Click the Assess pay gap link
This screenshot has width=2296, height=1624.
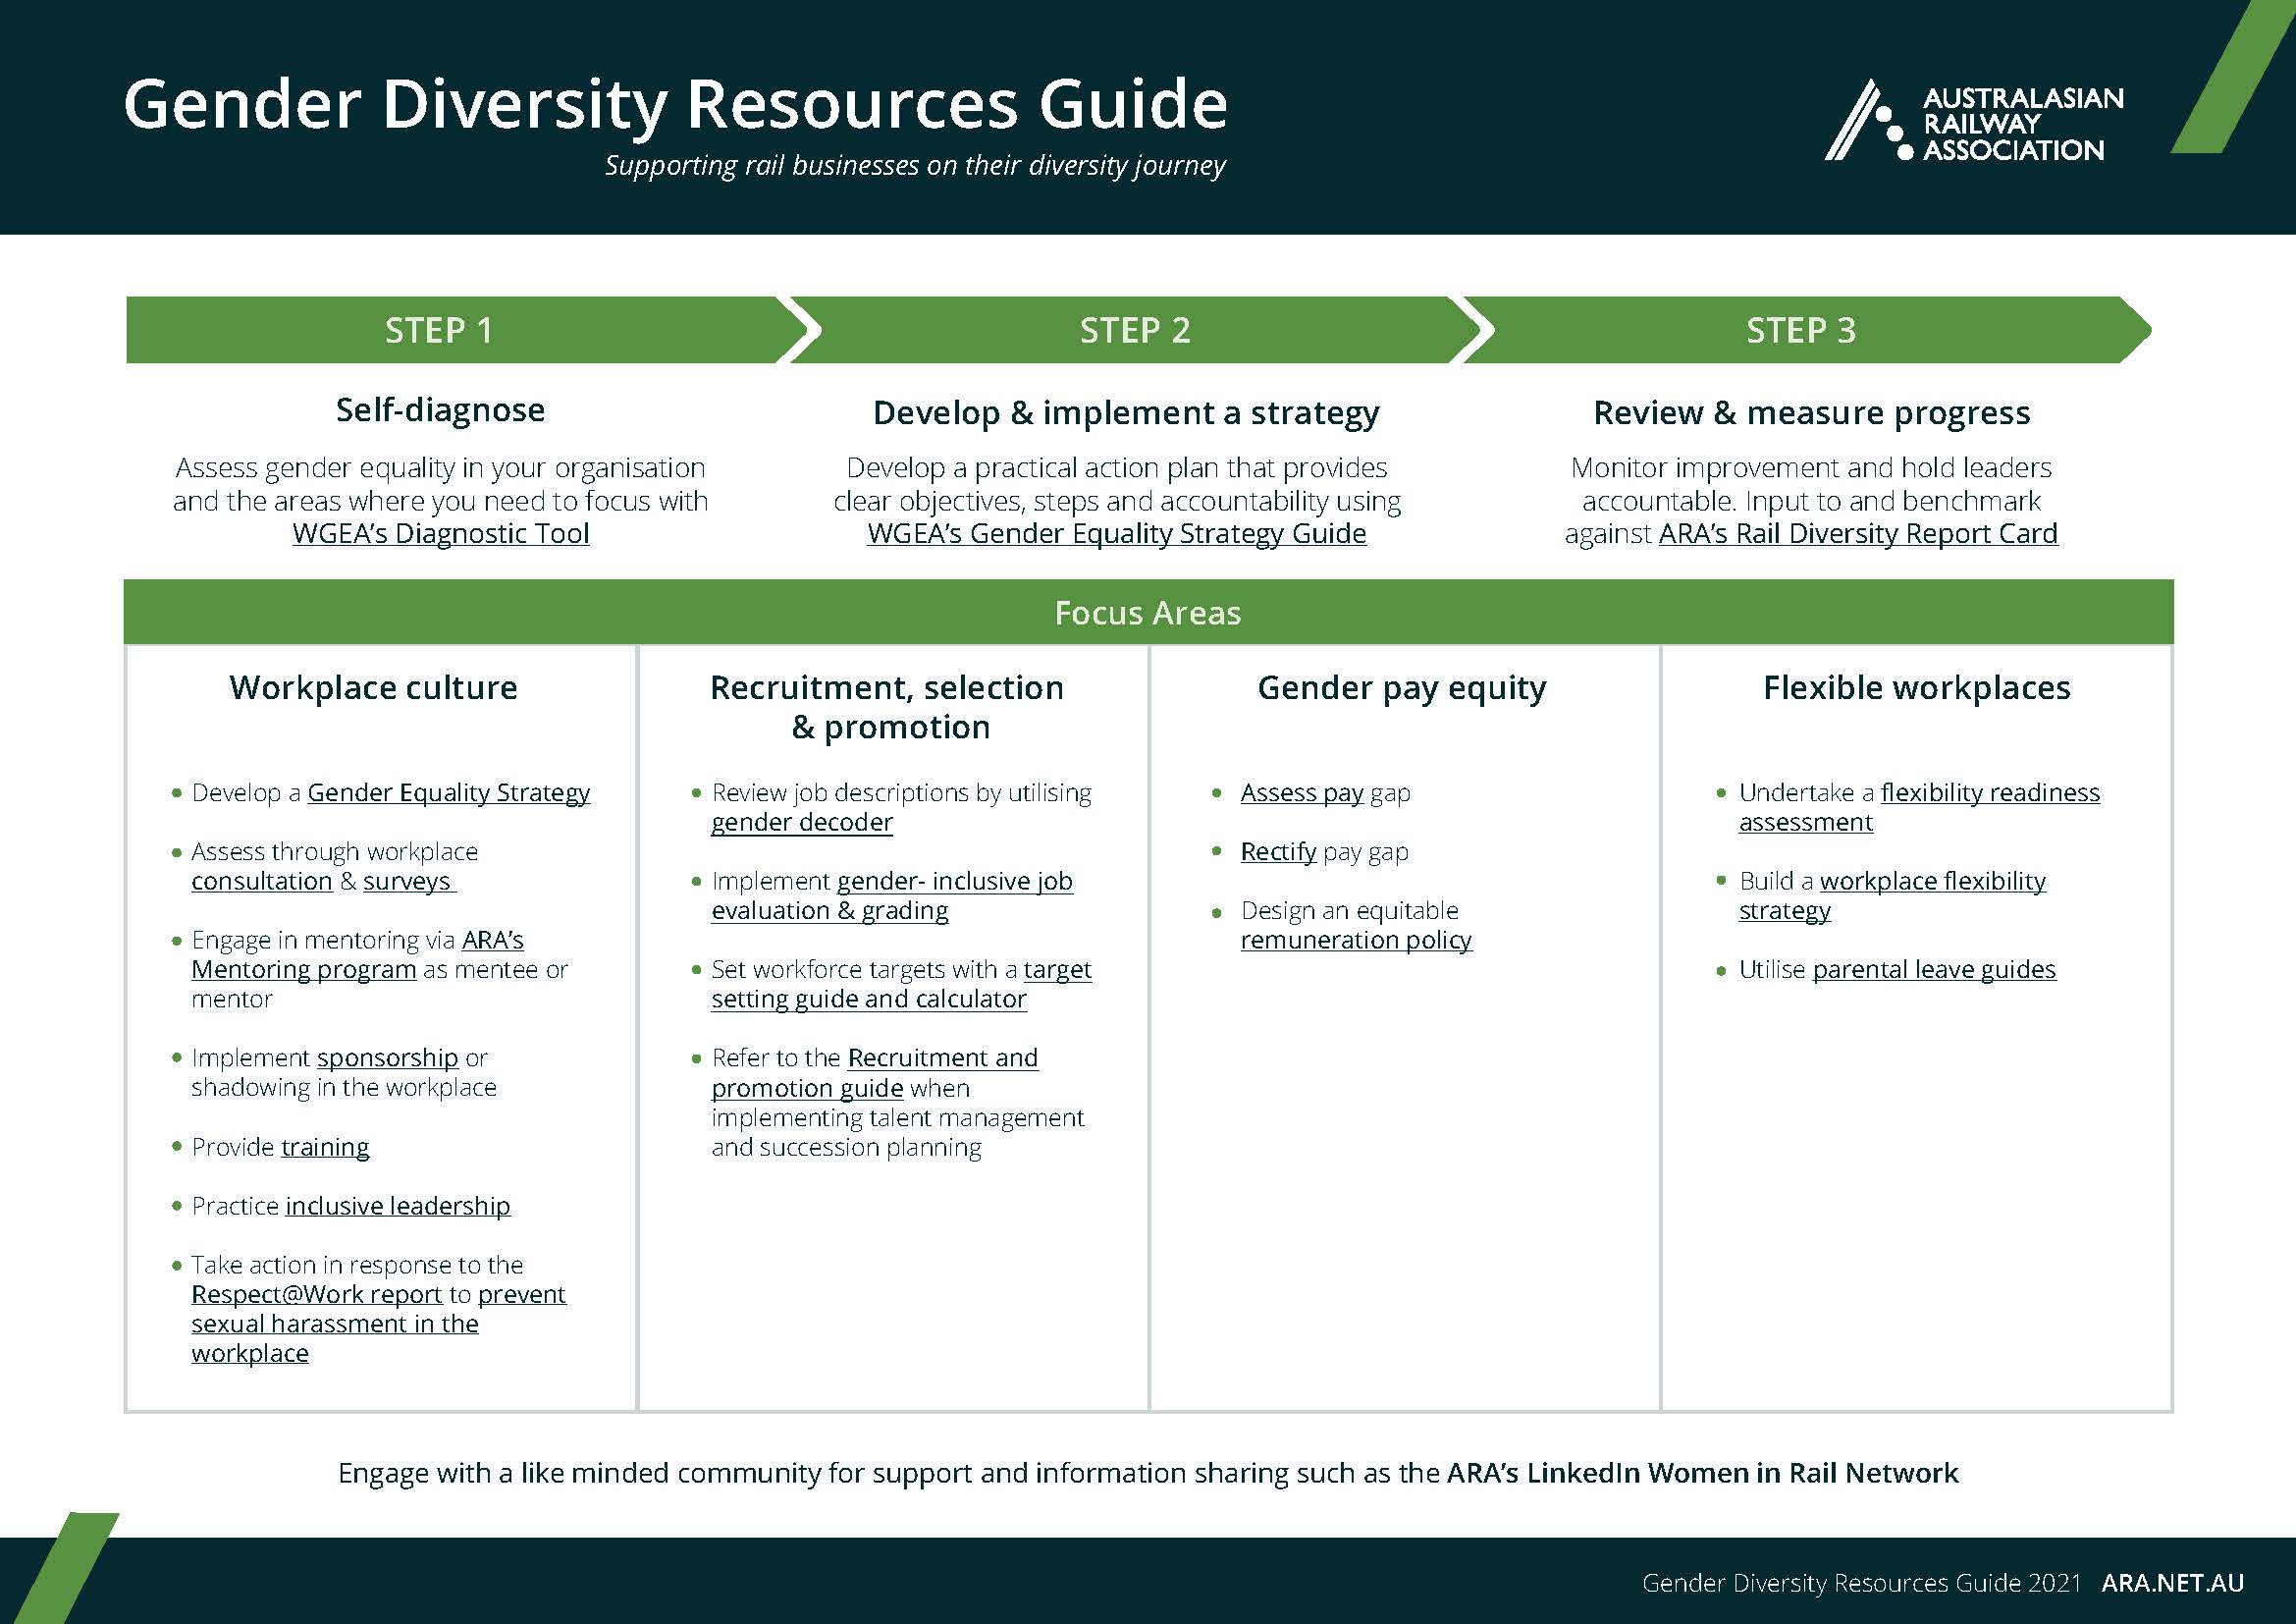1301,793
